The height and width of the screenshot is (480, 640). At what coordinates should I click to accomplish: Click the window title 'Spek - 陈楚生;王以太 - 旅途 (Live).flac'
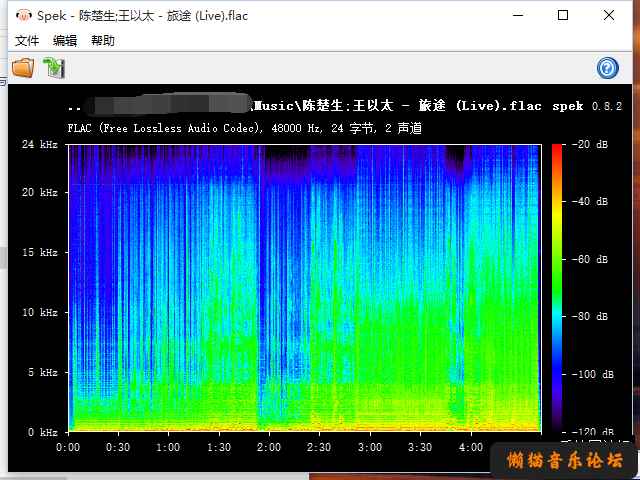coord(142,16)
